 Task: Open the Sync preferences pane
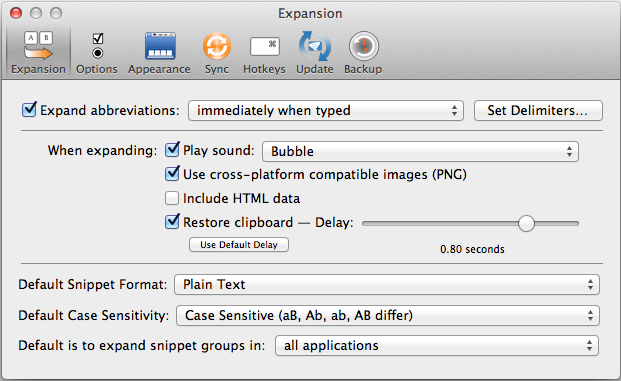(217, 52)
